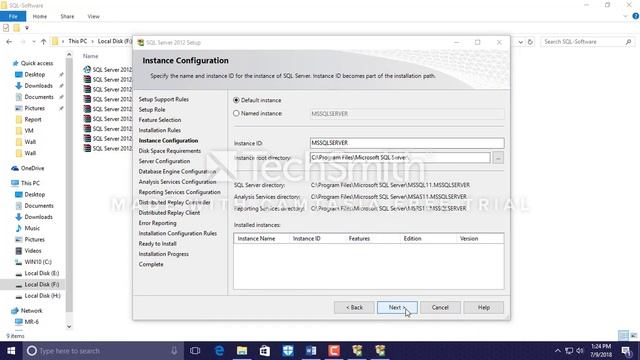The height and width of the screenshot is (360, 640).
Task: Open Microsoft Store from the taskbar
Action: tap(265, 351)
